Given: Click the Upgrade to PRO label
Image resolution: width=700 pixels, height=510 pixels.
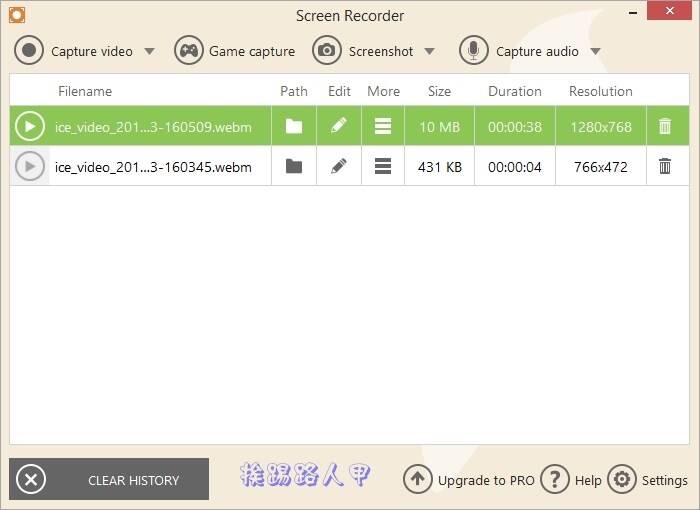Looking at the screenshot, I should [486, 481].
